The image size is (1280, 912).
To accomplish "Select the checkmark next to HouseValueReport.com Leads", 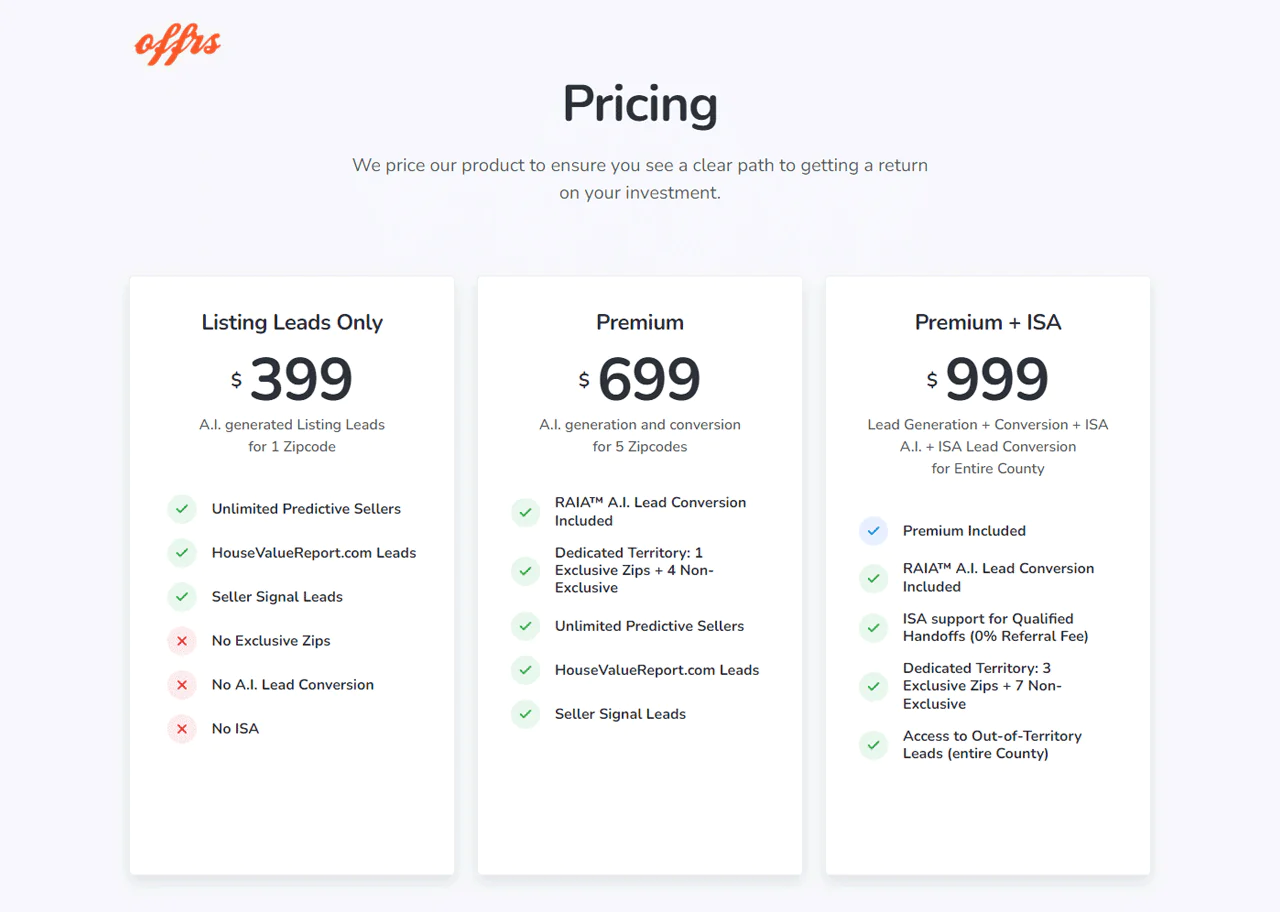I will (181, 553).
